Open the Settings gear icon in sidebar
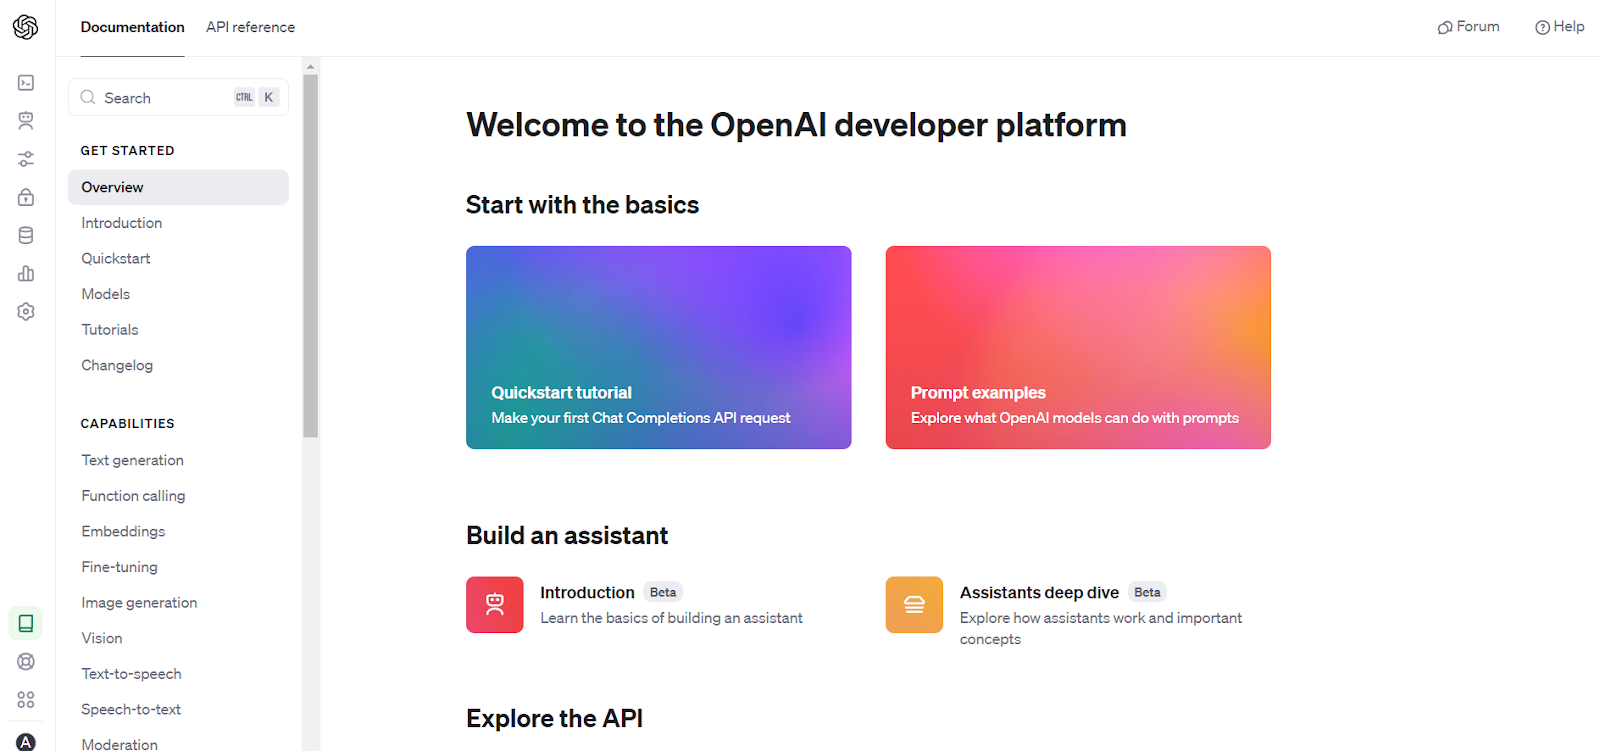Viewport: 1600px width, 751px height. (x=26, y=311)
